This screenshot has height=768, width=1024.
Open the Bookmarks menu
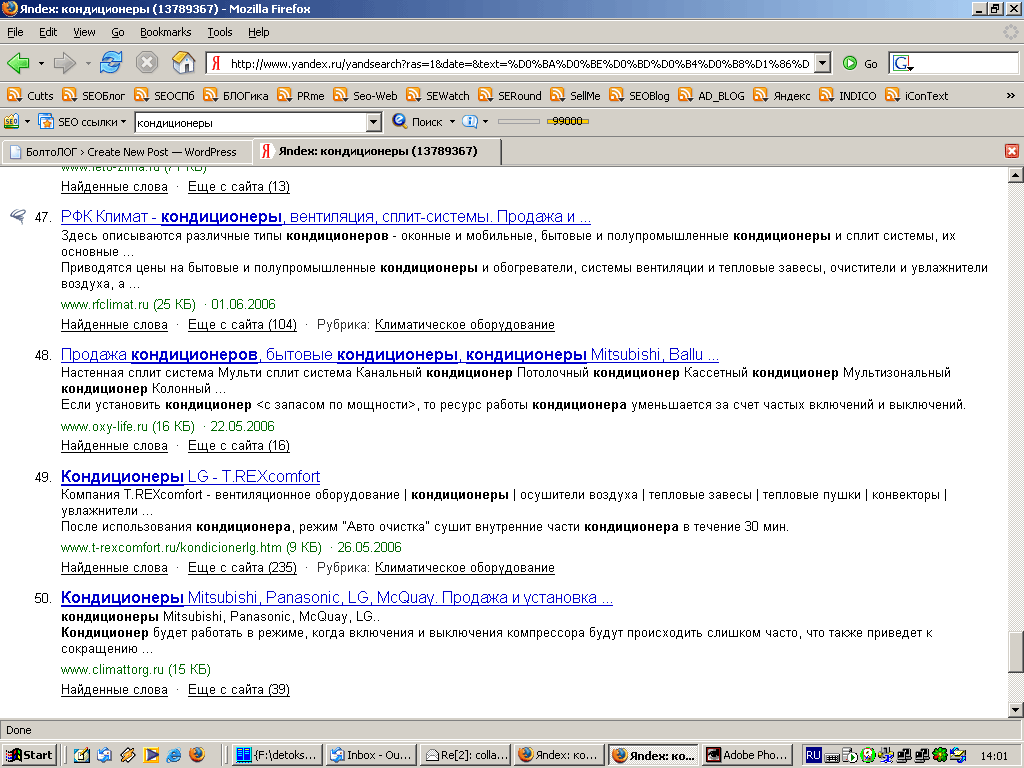(x=165, y=32)
